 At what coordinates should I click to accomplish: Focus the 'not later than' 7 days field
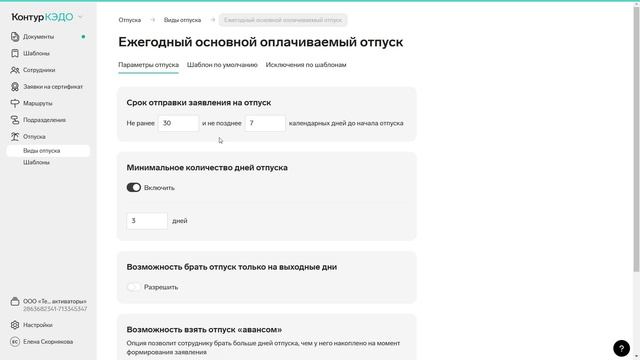click(x=265, y=123)
